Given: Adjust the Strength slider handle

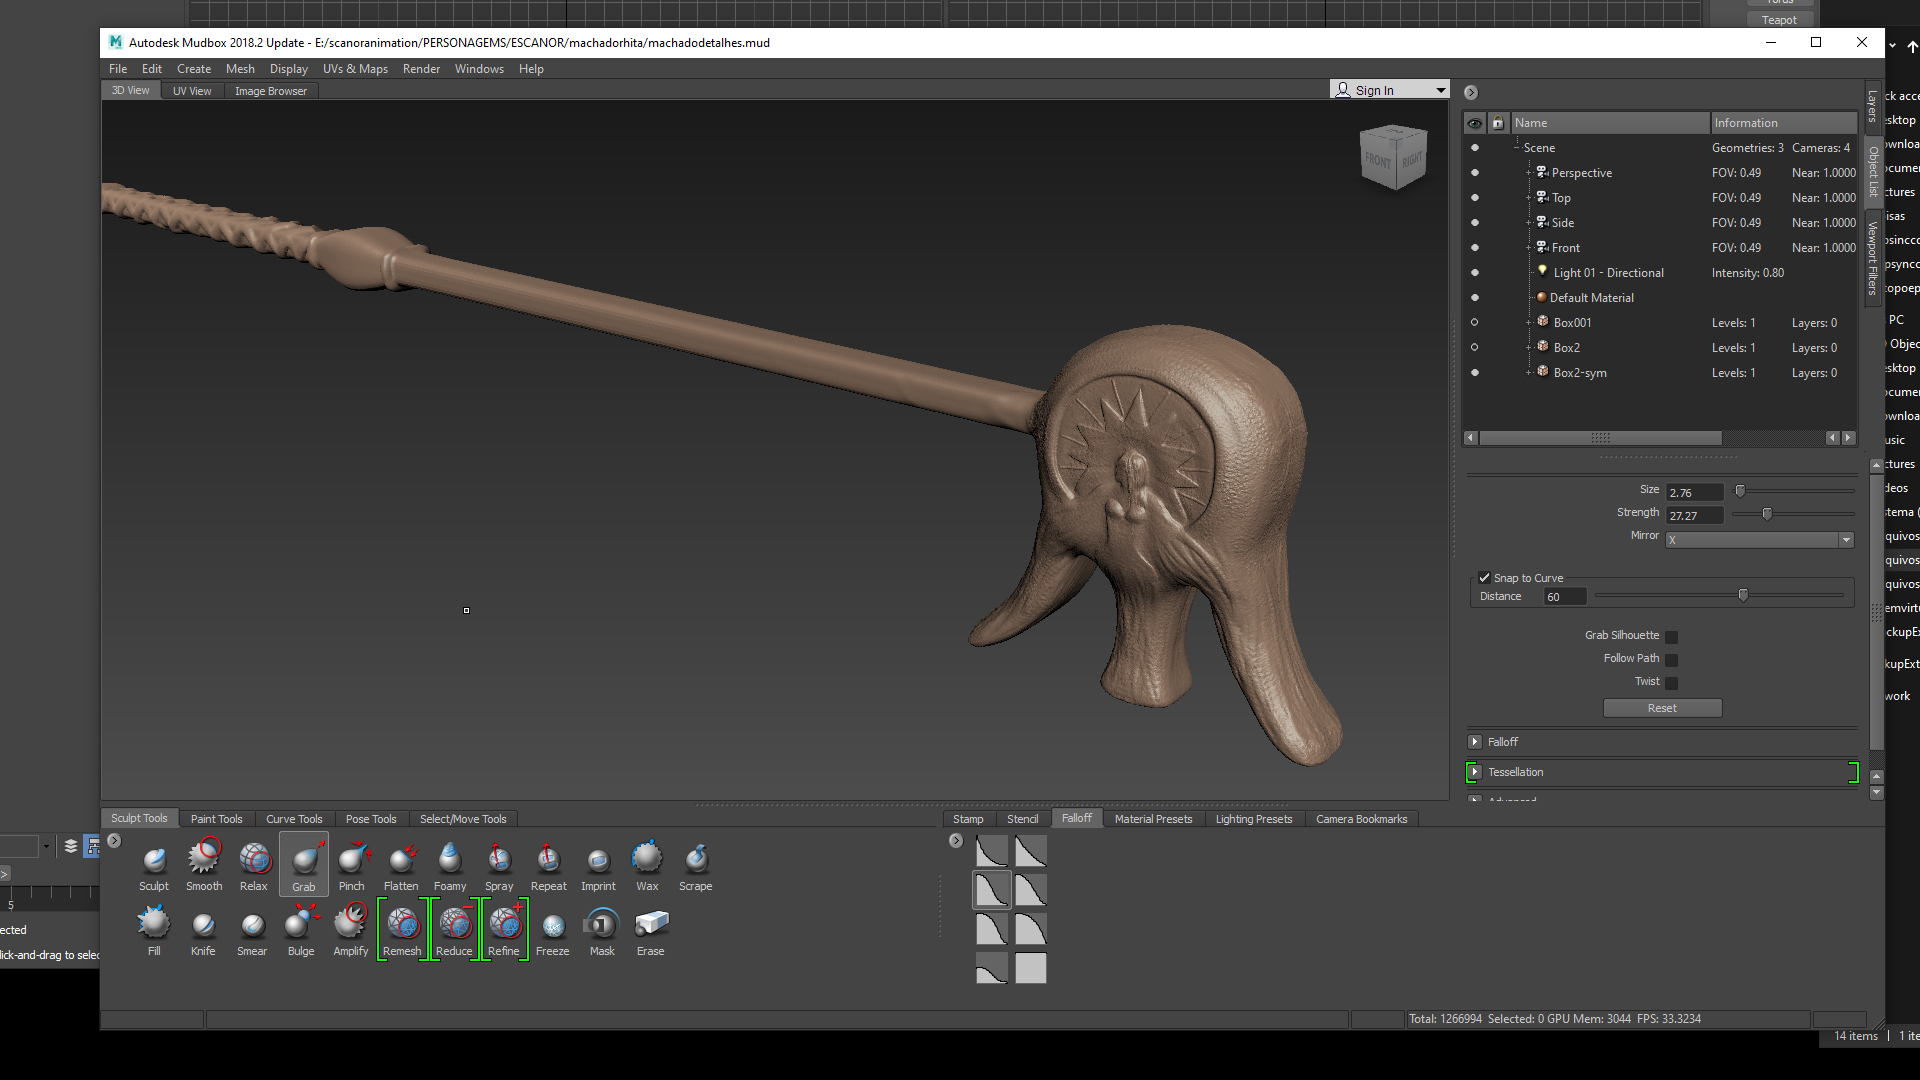Looking at the screenshot, I should click(1767, 514).
